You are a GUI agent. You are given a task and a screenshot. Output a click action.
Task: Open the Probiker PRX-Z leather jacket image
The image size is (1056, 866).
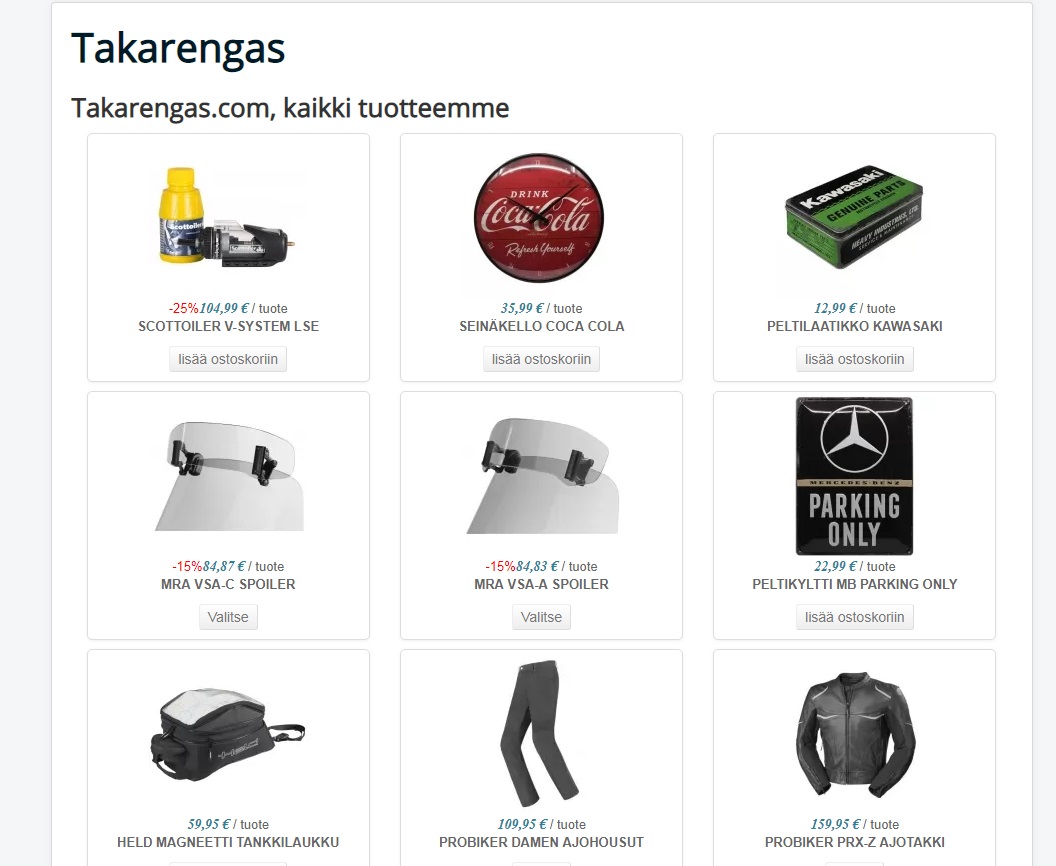(854, 734)
